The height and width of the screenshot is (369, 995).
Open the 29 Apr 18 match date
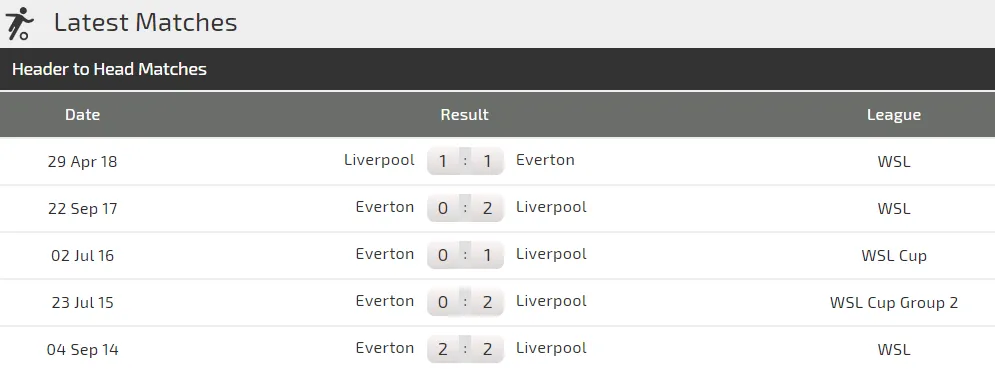coord(82,161)
